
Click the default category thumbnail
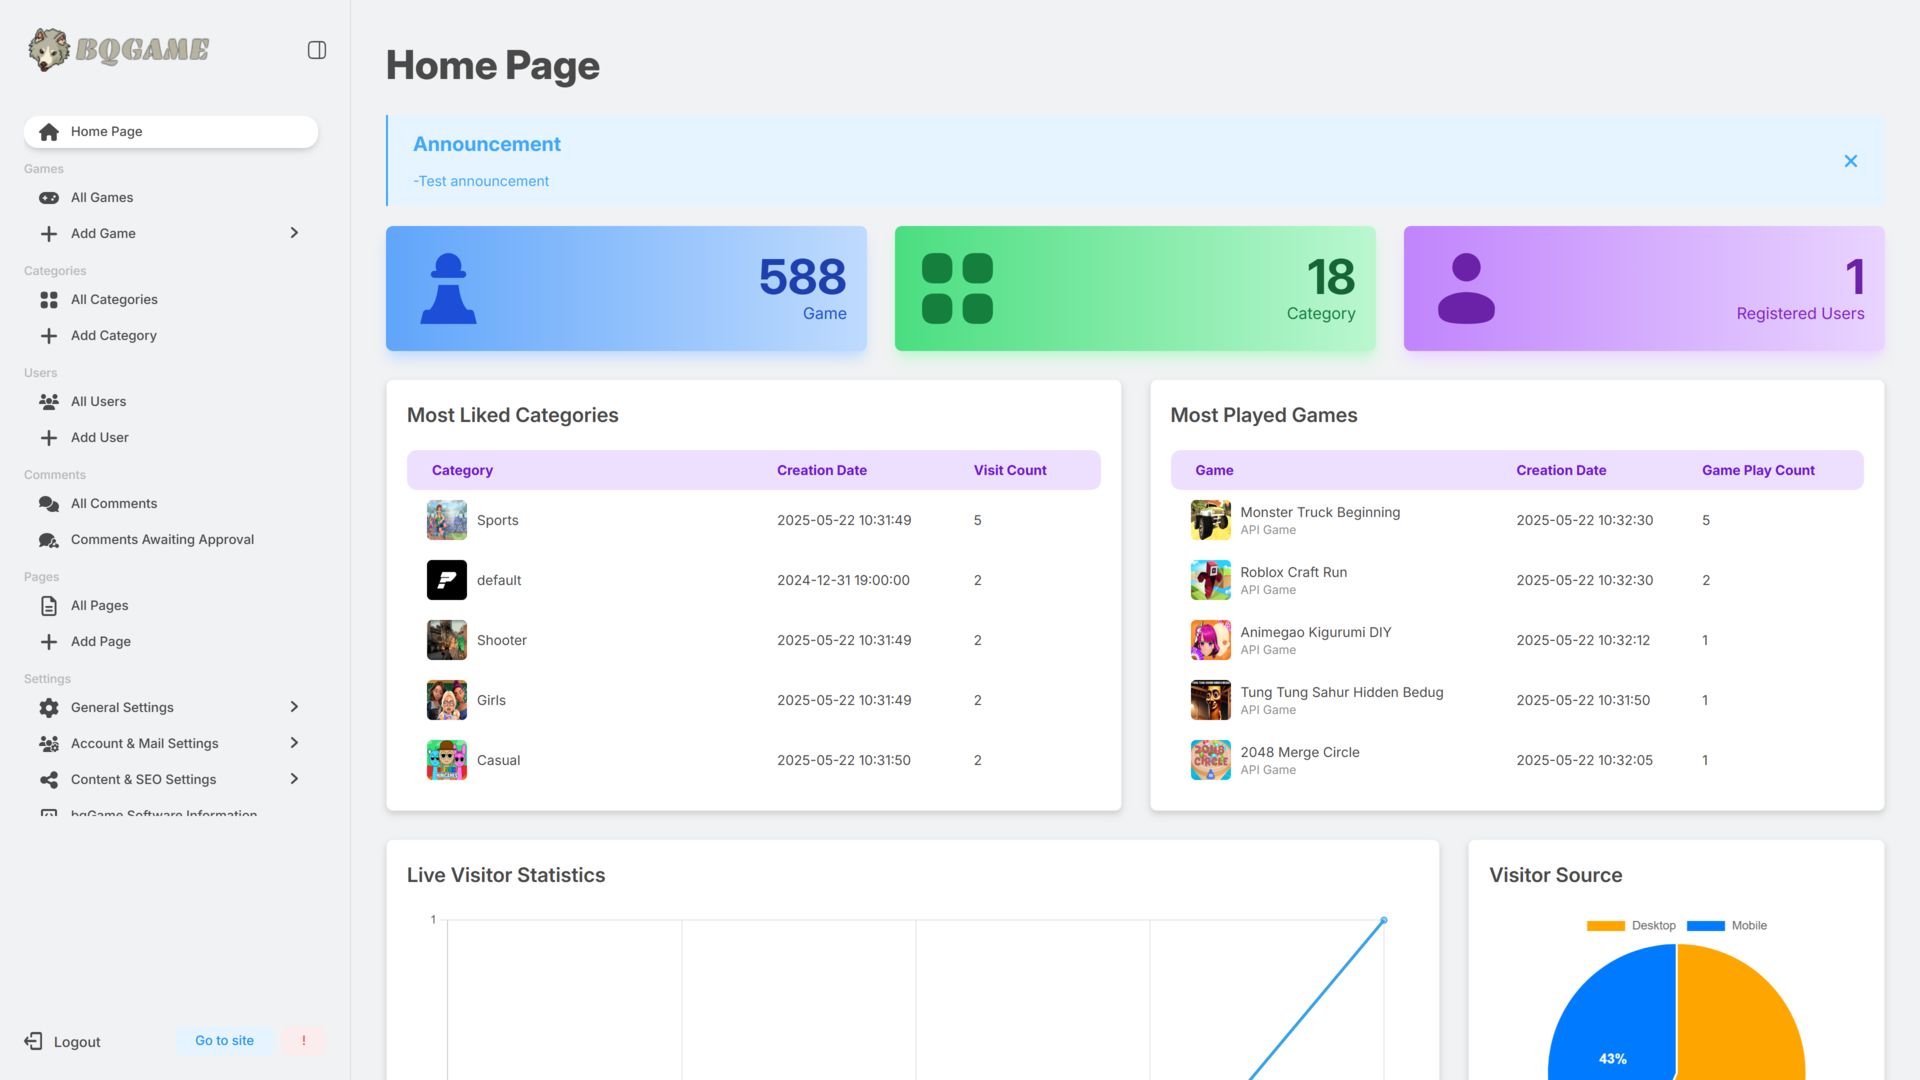pos(447,580)
